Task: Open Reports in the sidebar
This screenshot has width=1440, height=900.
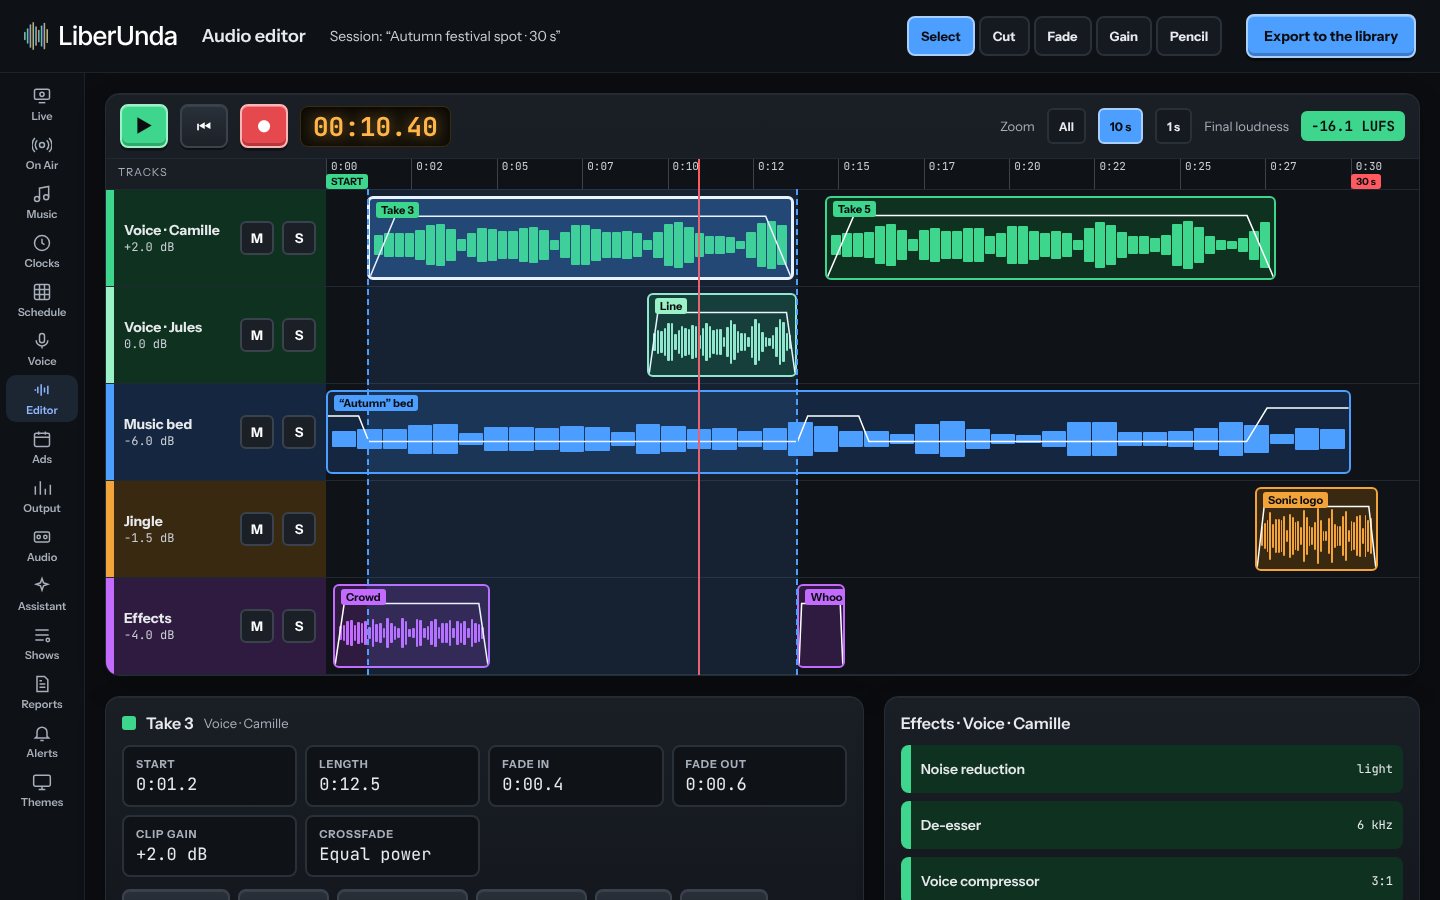Action: coord(42,692)
